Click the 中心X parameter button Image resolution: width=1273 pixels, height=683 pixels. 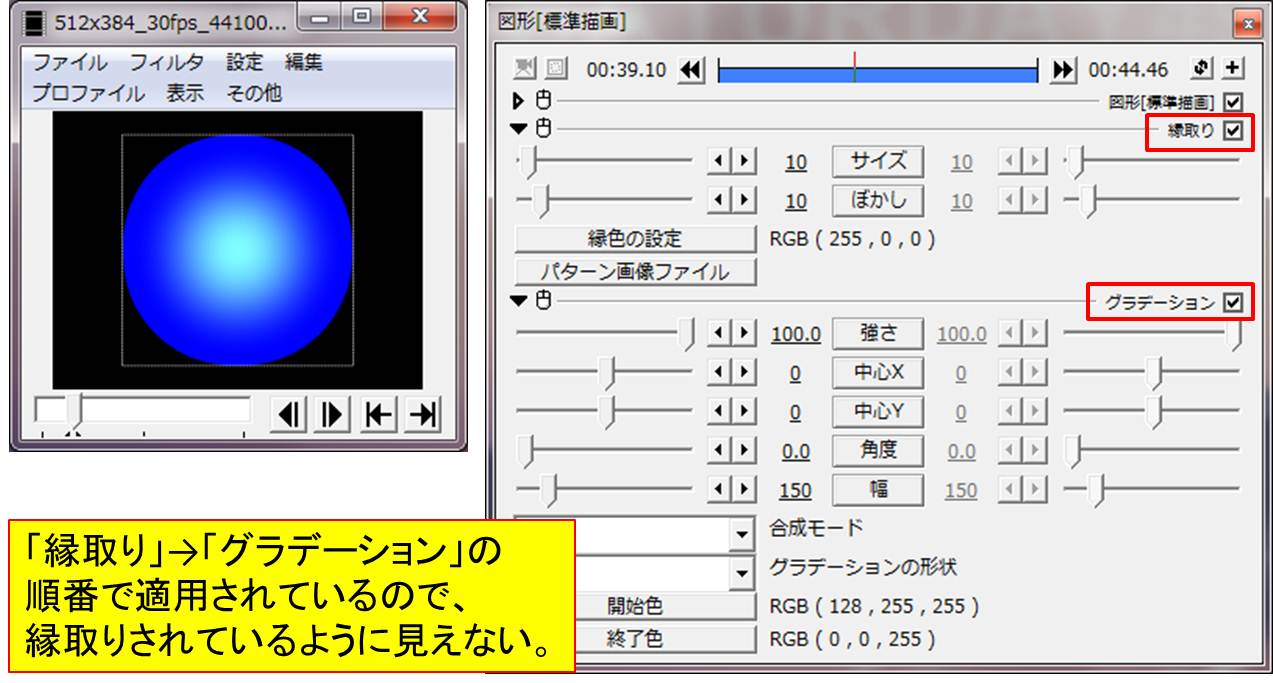coord(878,373)
